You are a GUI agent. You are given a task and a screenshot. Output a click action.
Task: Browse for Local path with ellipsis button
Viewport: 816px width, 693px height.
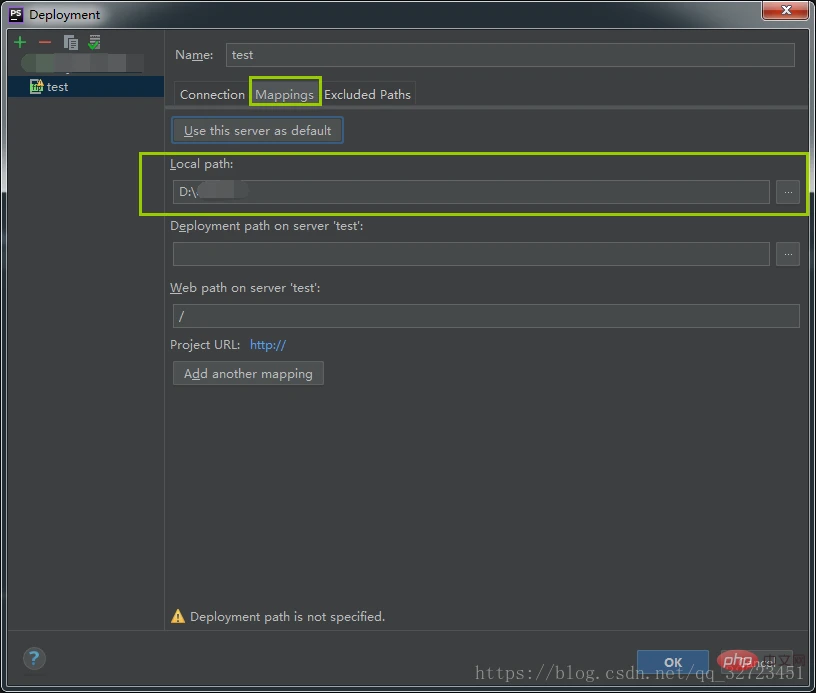[x=788, y=192]
